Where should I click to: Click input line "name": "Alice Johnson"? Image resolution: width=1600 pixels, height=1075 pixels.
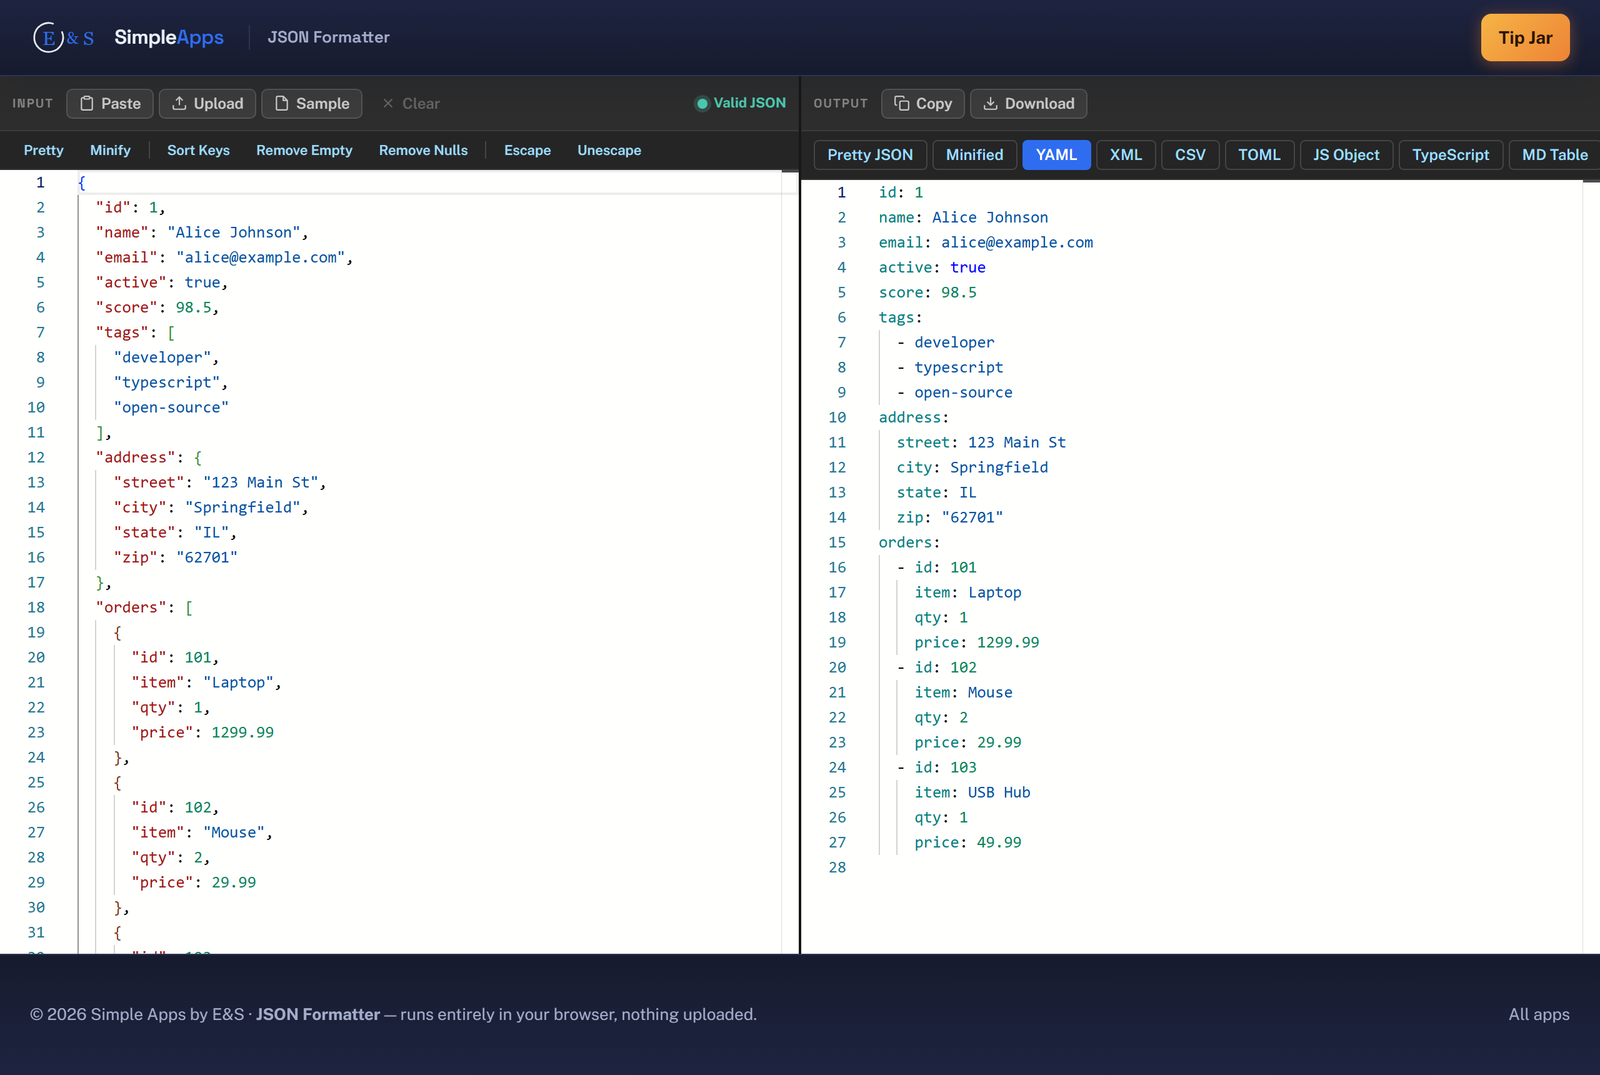(x=202, y=232)
